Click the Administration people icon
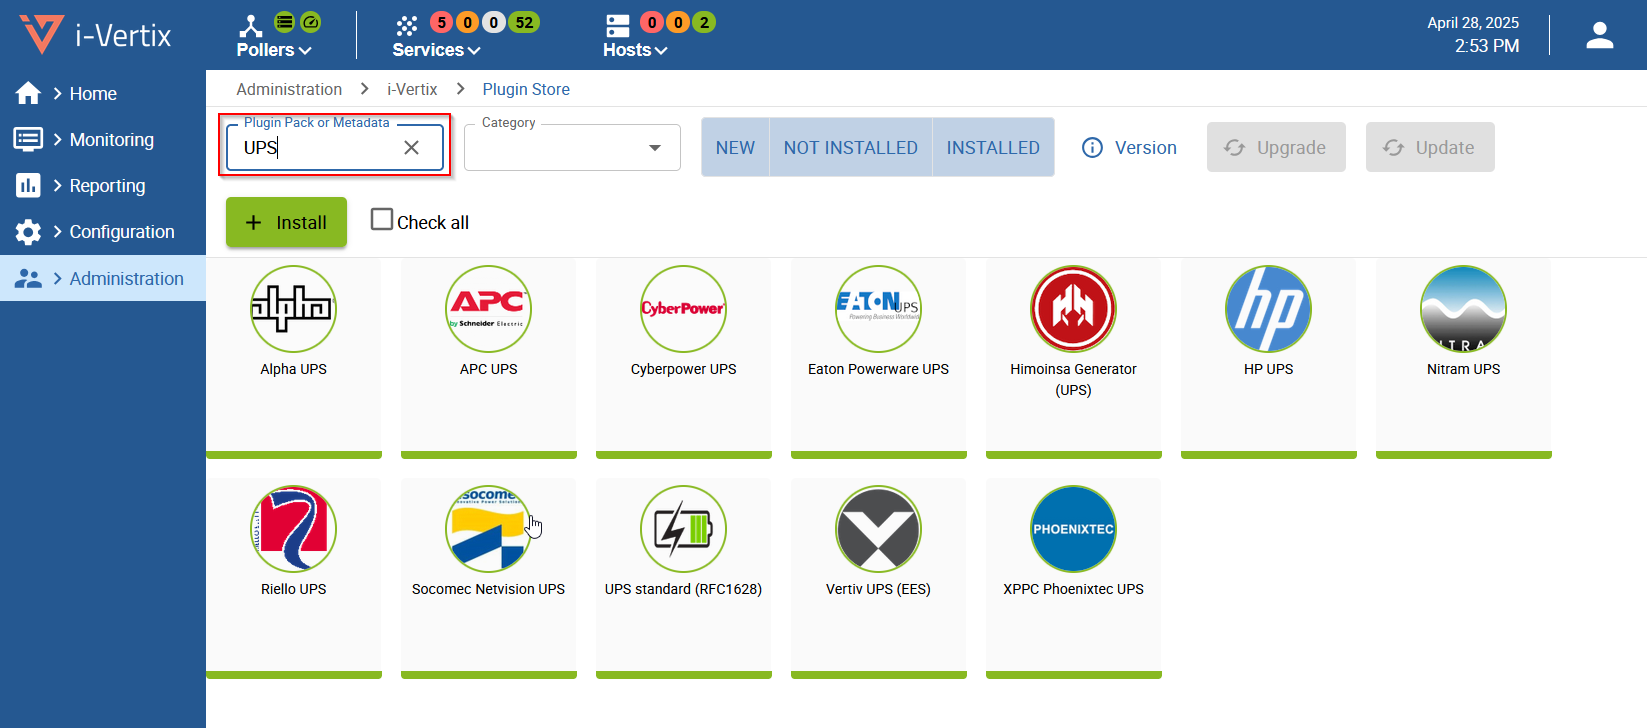The height and width of the screenshot is (728, 1647). (x=28, y=278)
